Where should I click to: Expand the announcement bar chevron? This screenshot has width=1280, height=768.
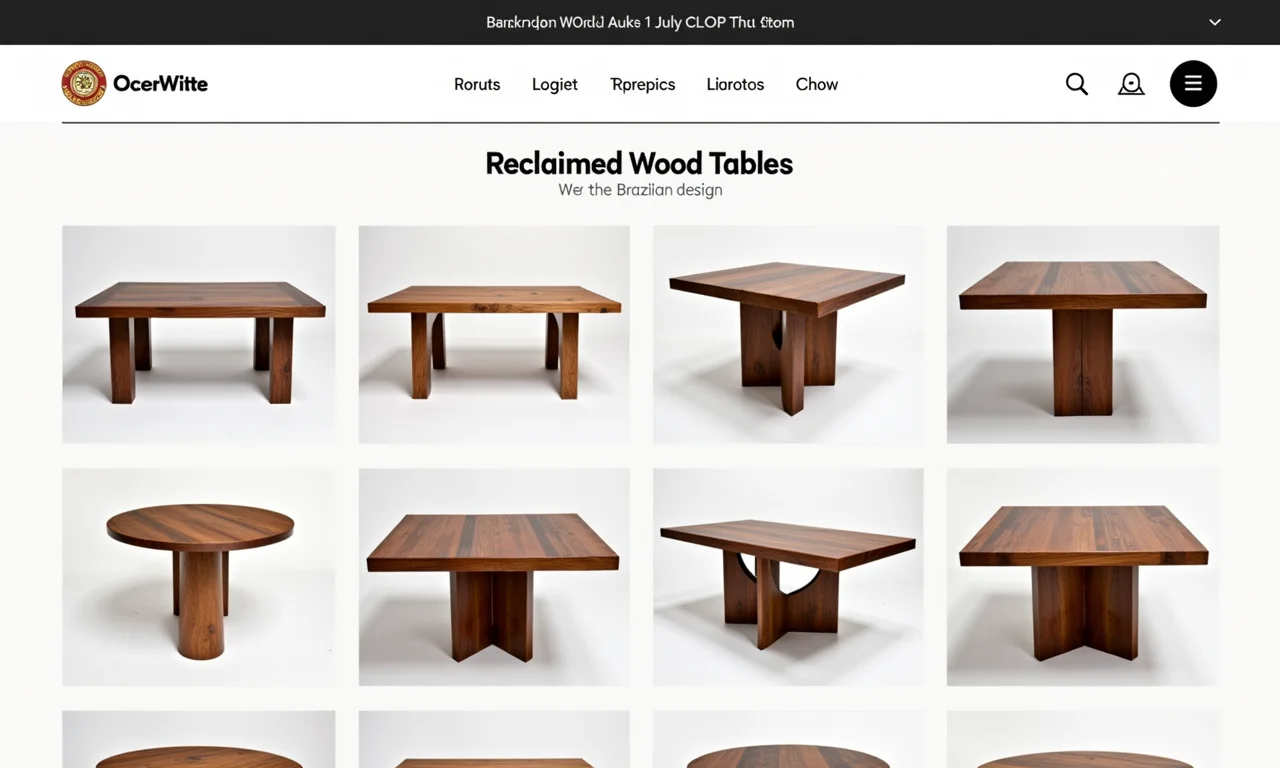[x=1215, y=22]
